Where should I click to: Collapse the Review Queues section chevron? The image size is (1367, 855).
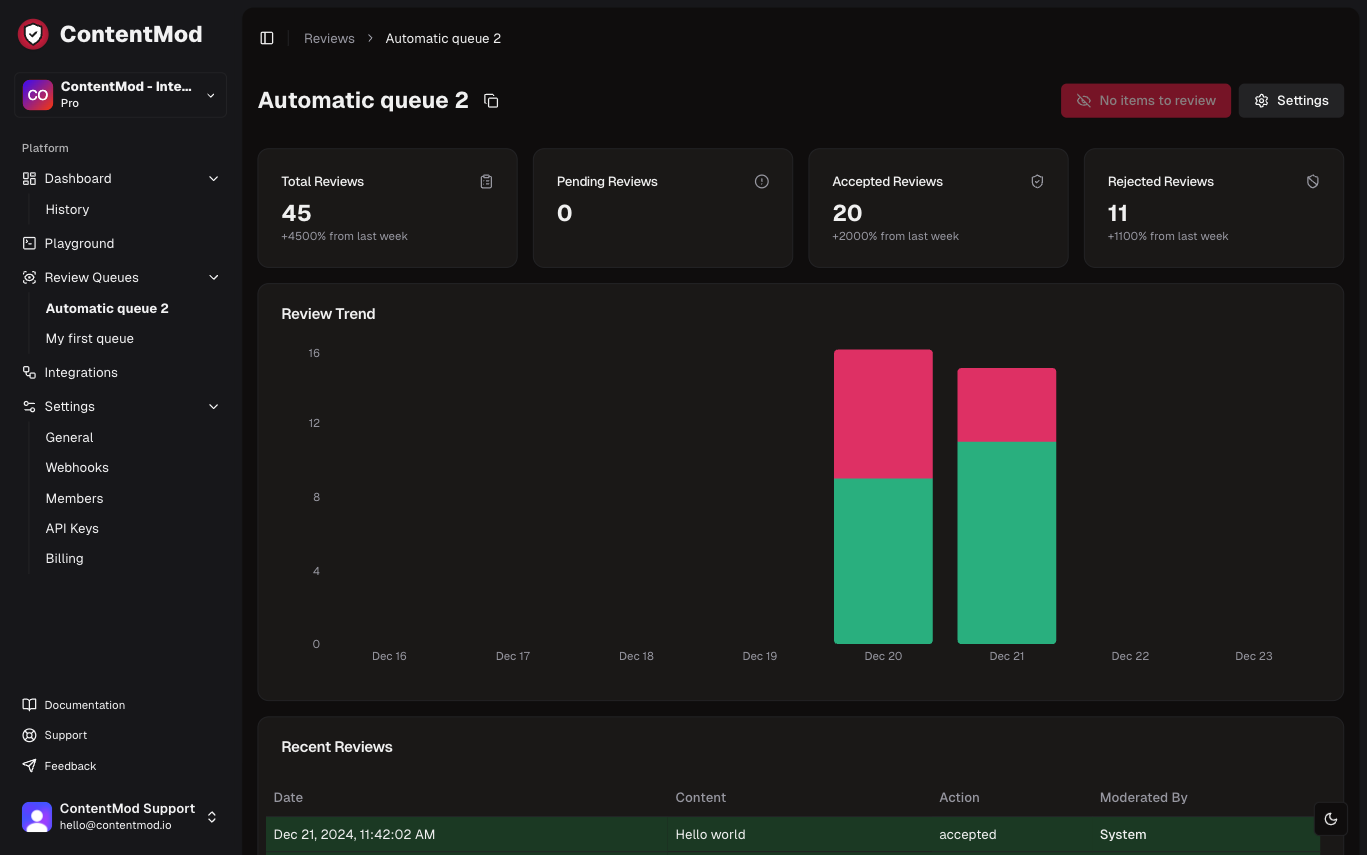tap(213, 277)
